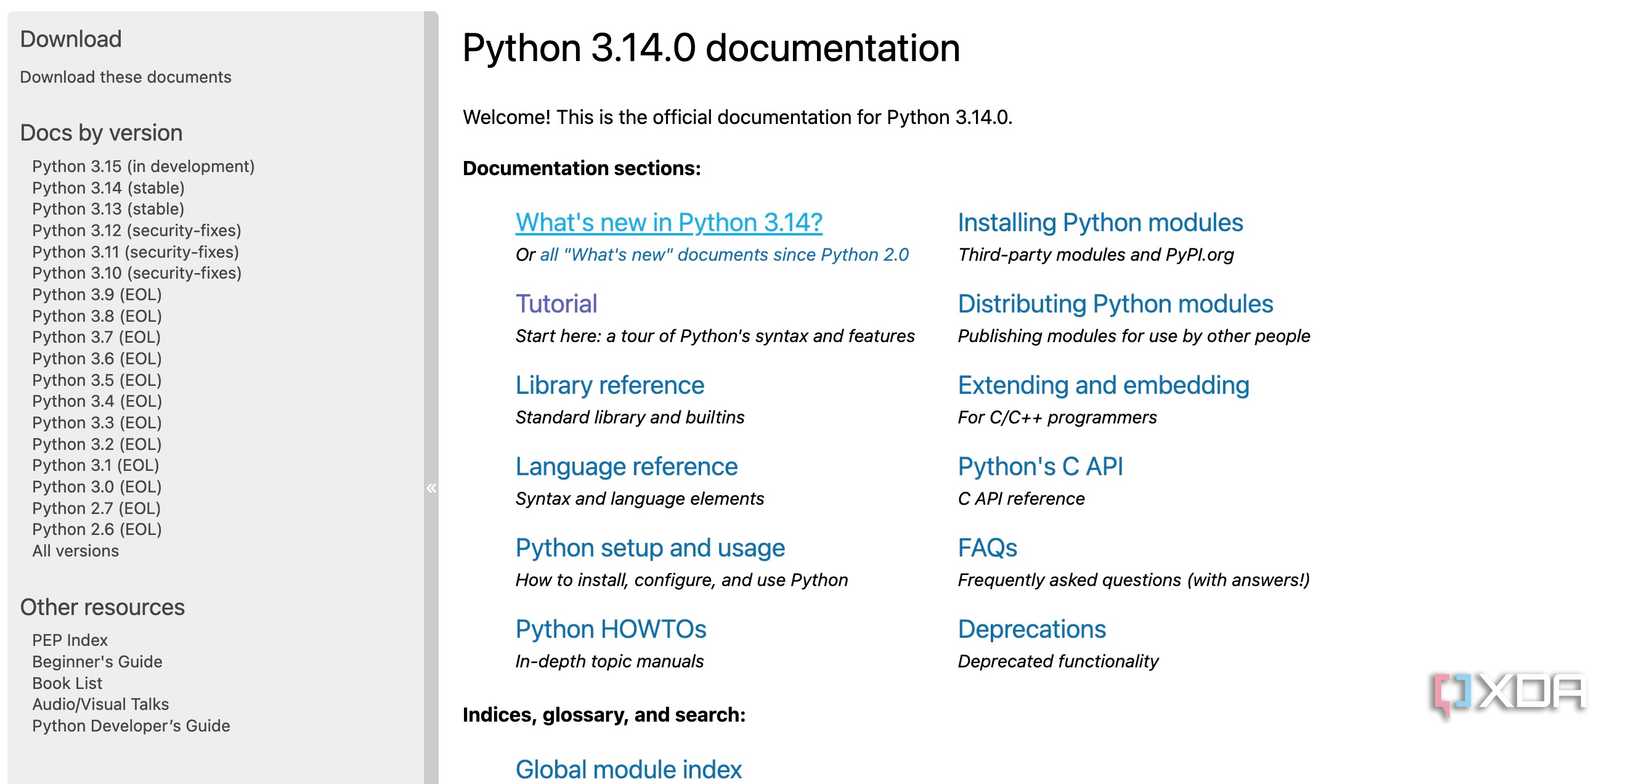Go to Python 3.3 (EOL) docs
This screenshot has height=784, width=1650.
tap(97, 423)
